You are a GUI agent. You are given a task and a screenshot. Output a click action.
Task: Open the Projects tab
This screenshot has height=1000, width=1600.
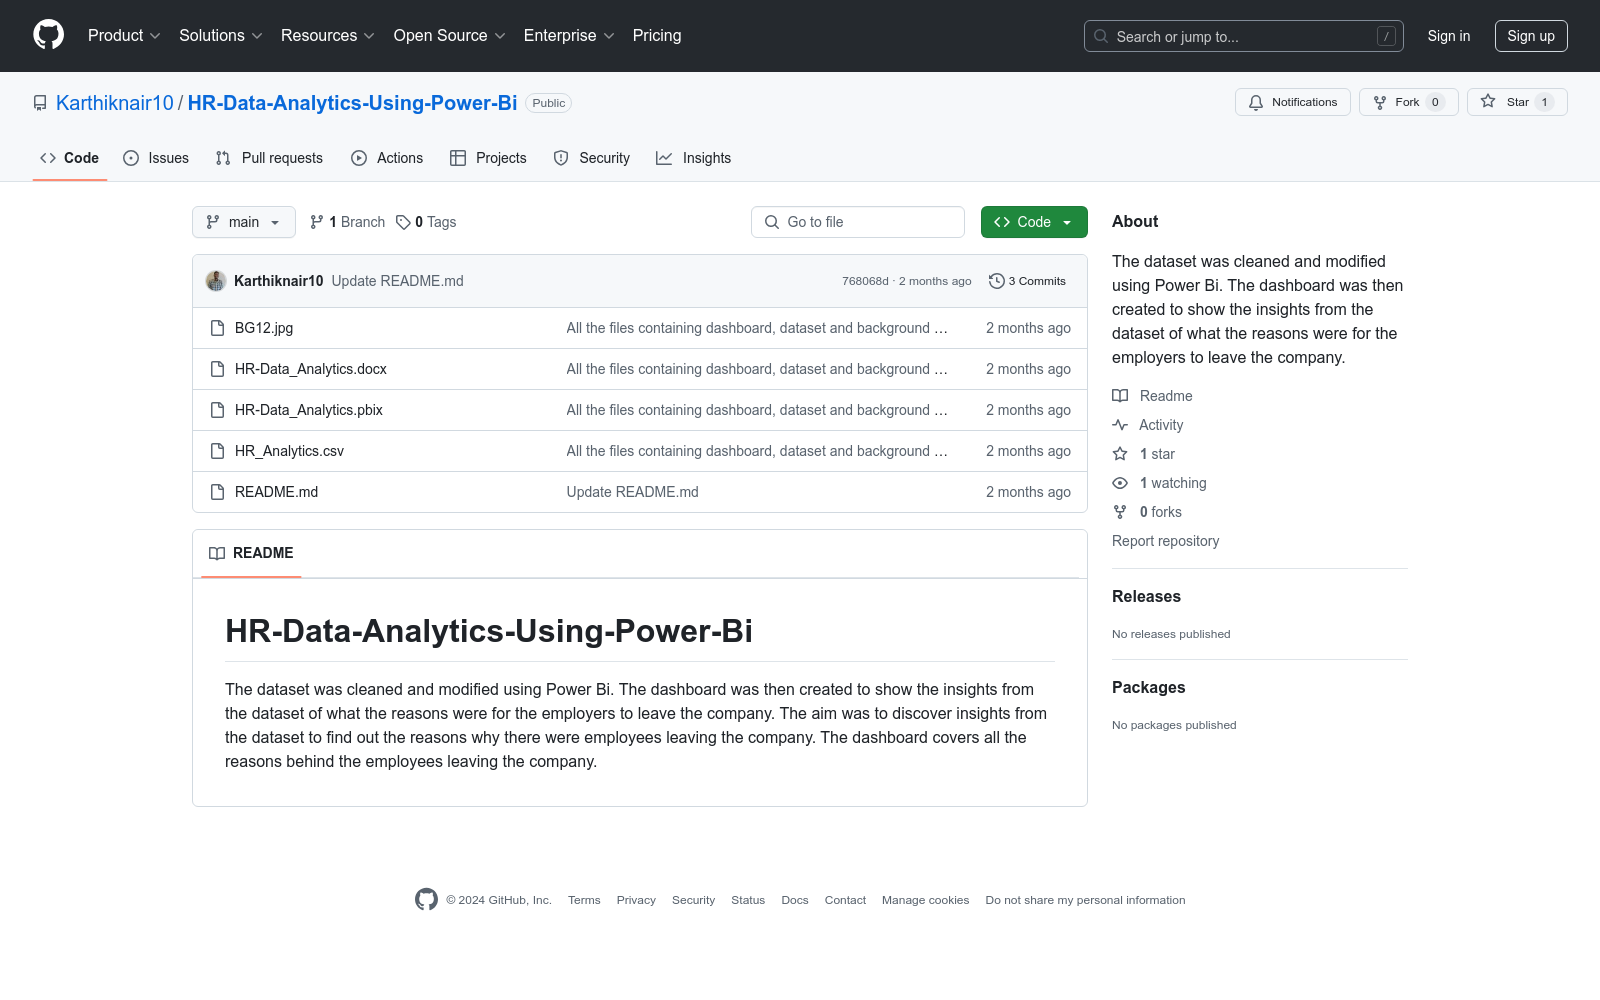click(488, 158)
